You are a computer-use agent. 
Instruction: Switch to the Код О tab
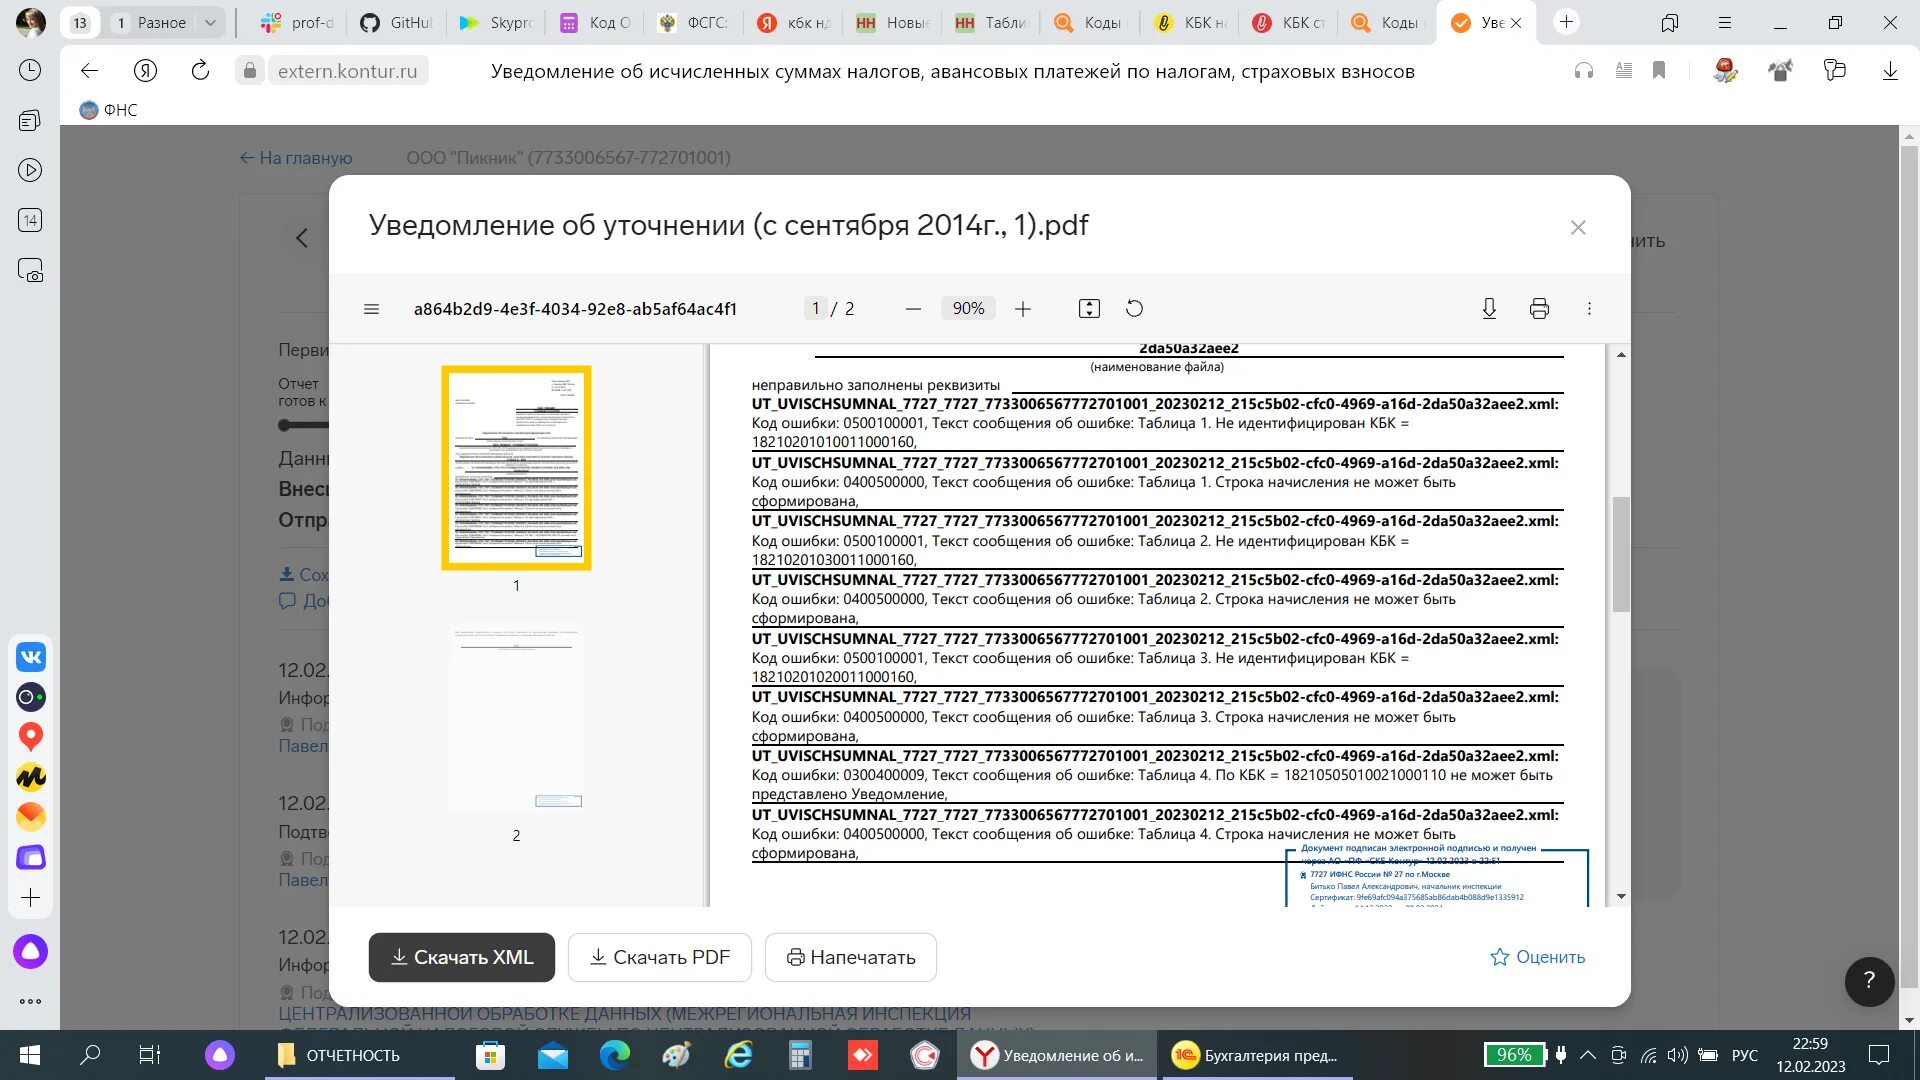[x=596, y=23]
